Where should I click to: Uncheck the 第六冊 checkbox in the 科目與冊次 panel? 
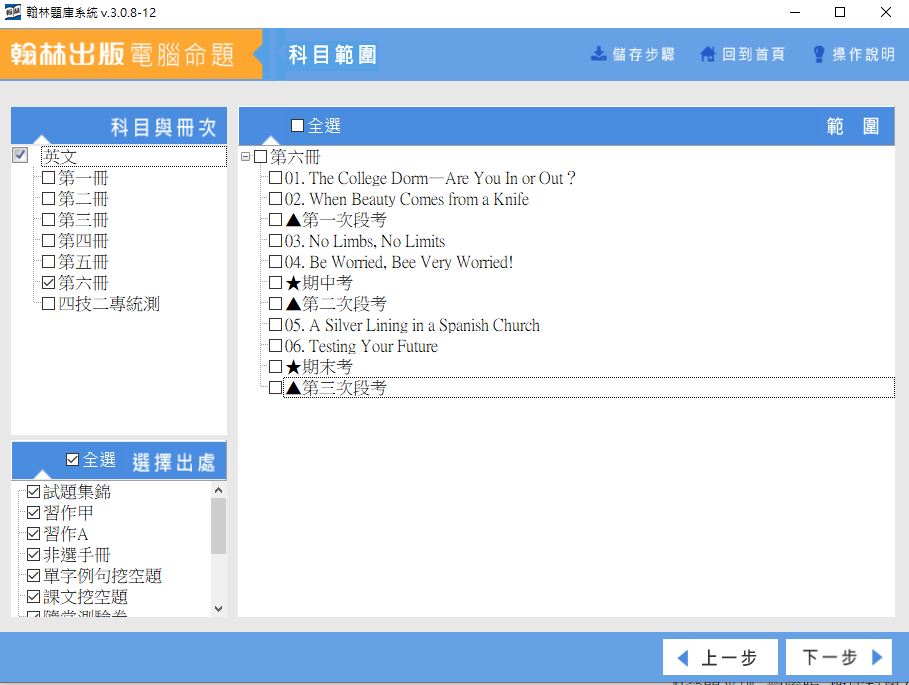coord(49,282)
